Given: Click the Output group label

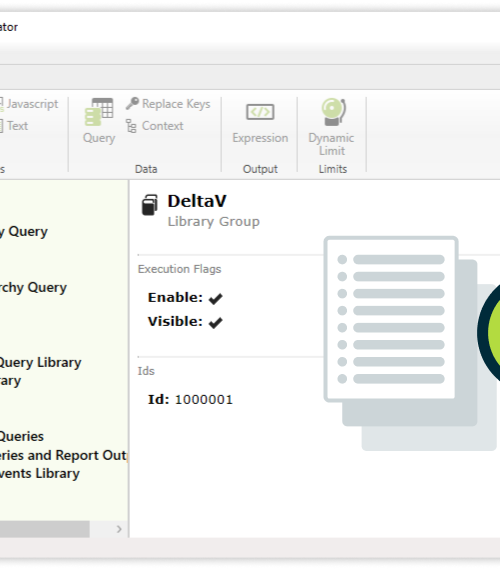Looking at the screenshot, I should 260,169.
